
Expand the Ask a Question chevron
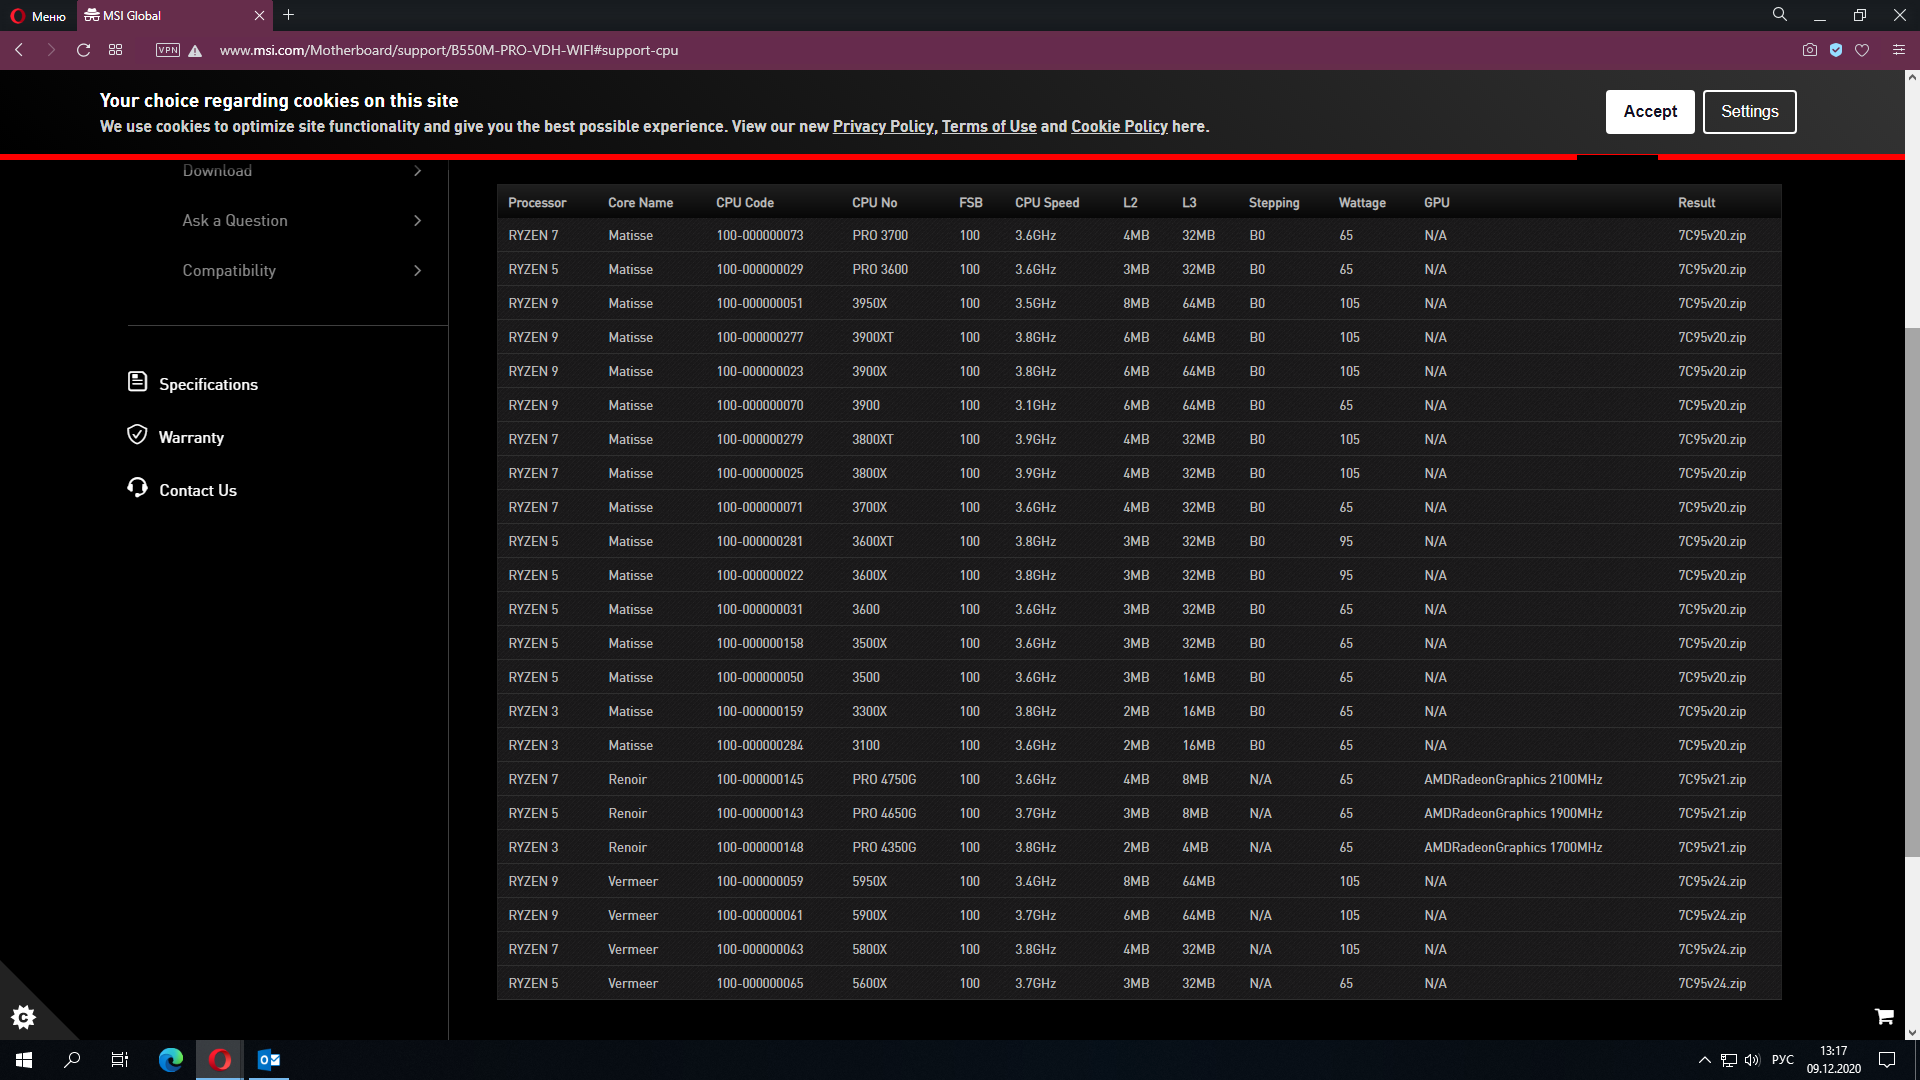(x=418, y=221)
